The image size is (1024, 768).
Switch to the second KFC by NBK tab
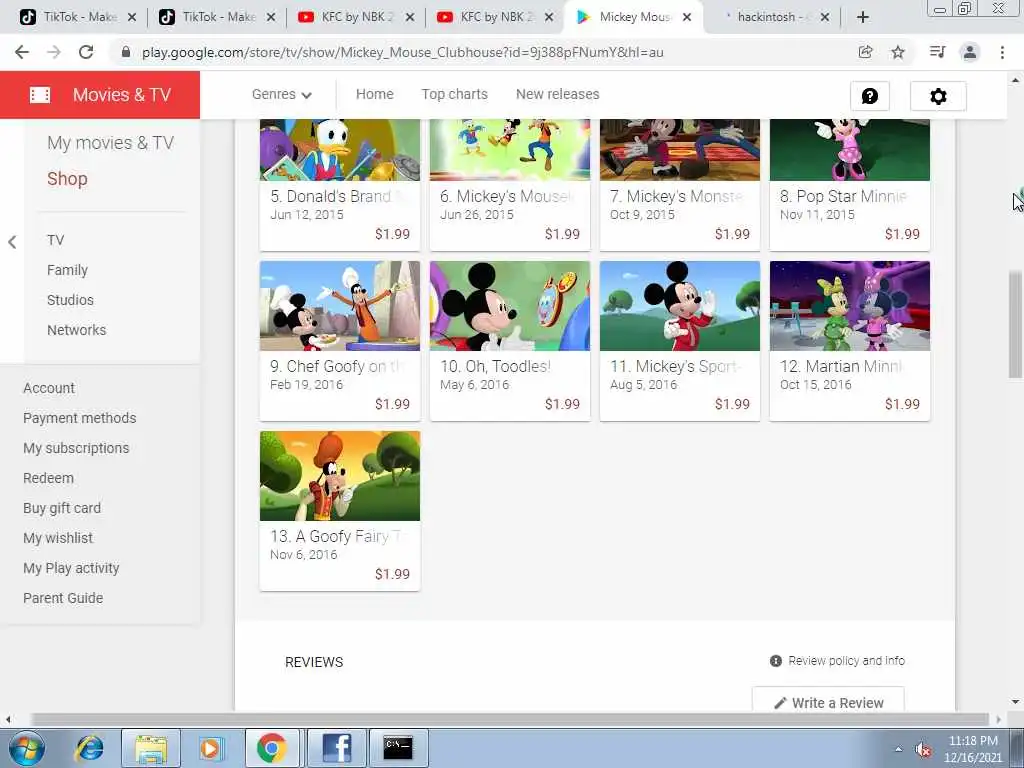(496, 17)
